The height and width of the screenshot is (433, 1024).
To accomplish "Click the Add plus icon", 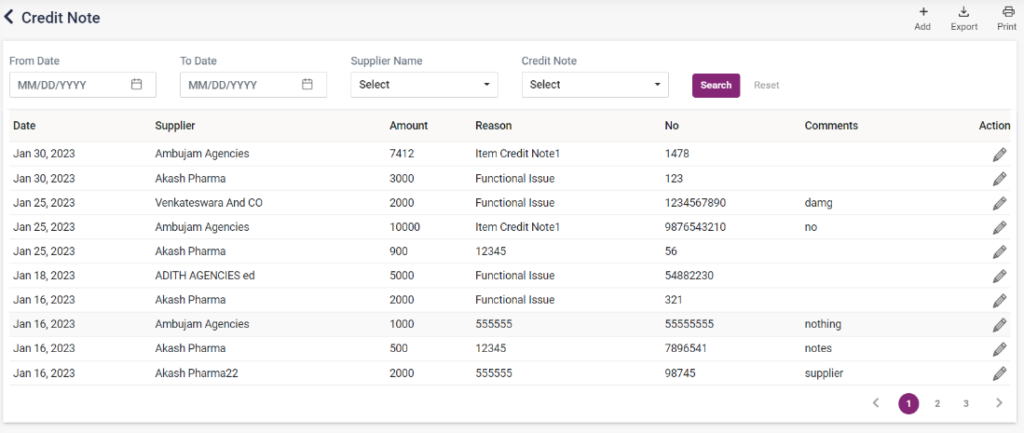I will [922, 12].
